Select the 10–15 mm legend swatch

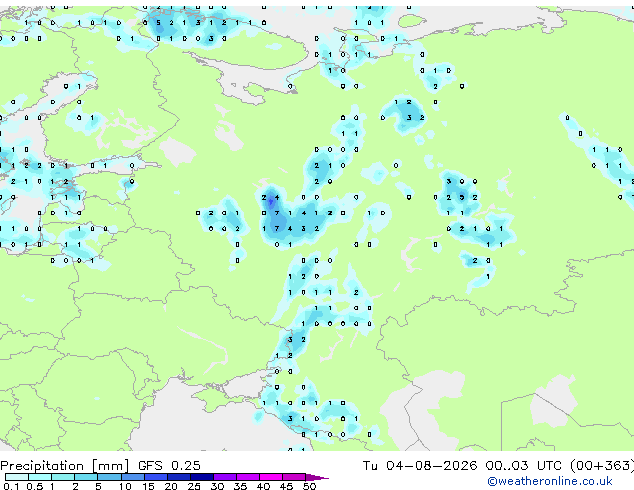[133, 477]
